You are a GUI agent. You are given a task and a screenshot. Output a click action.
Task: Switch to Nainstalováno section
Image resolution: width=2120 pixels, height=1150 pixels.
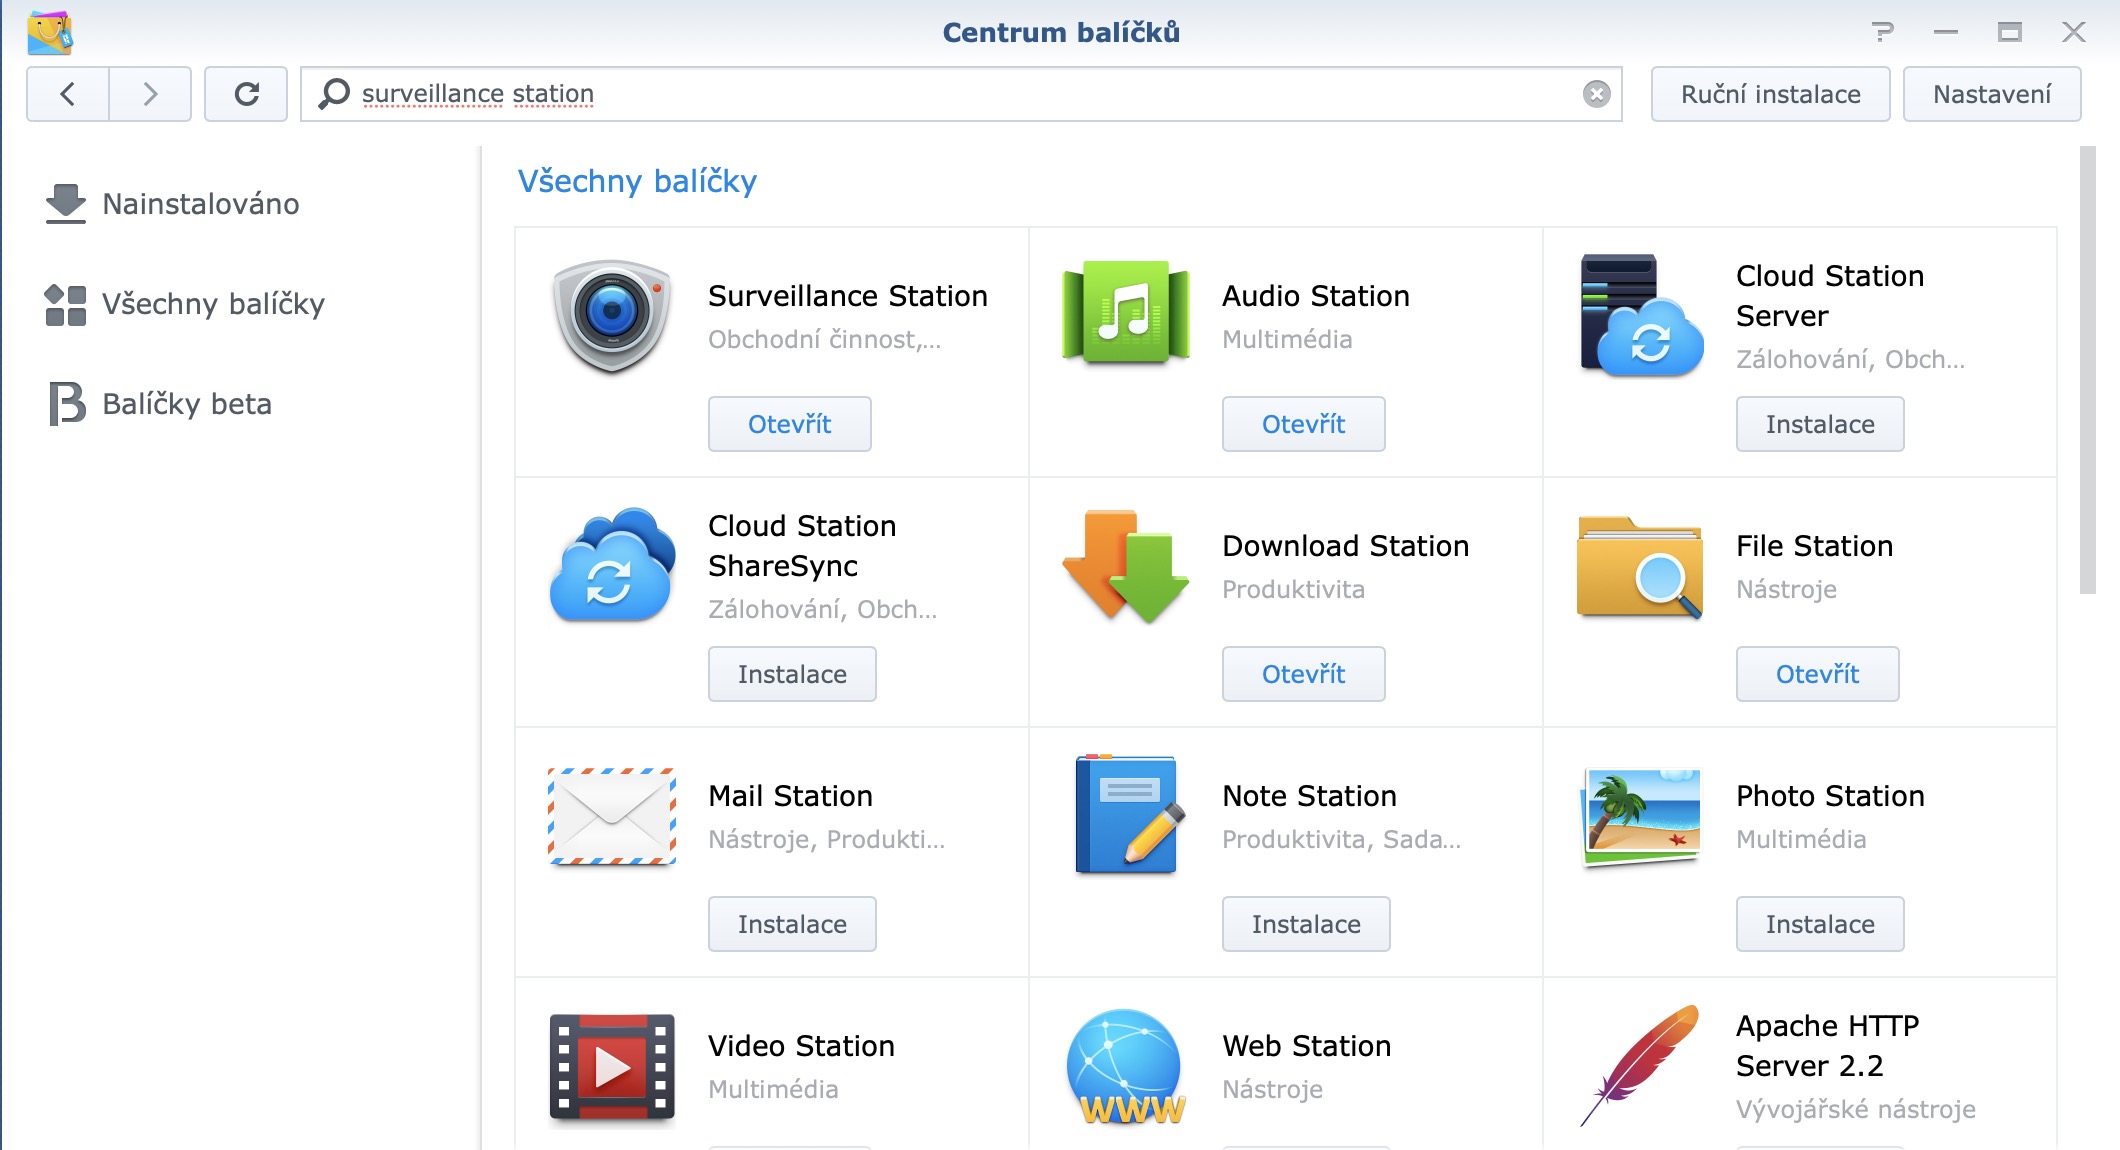pyautogui.click(x=200, y=204)
